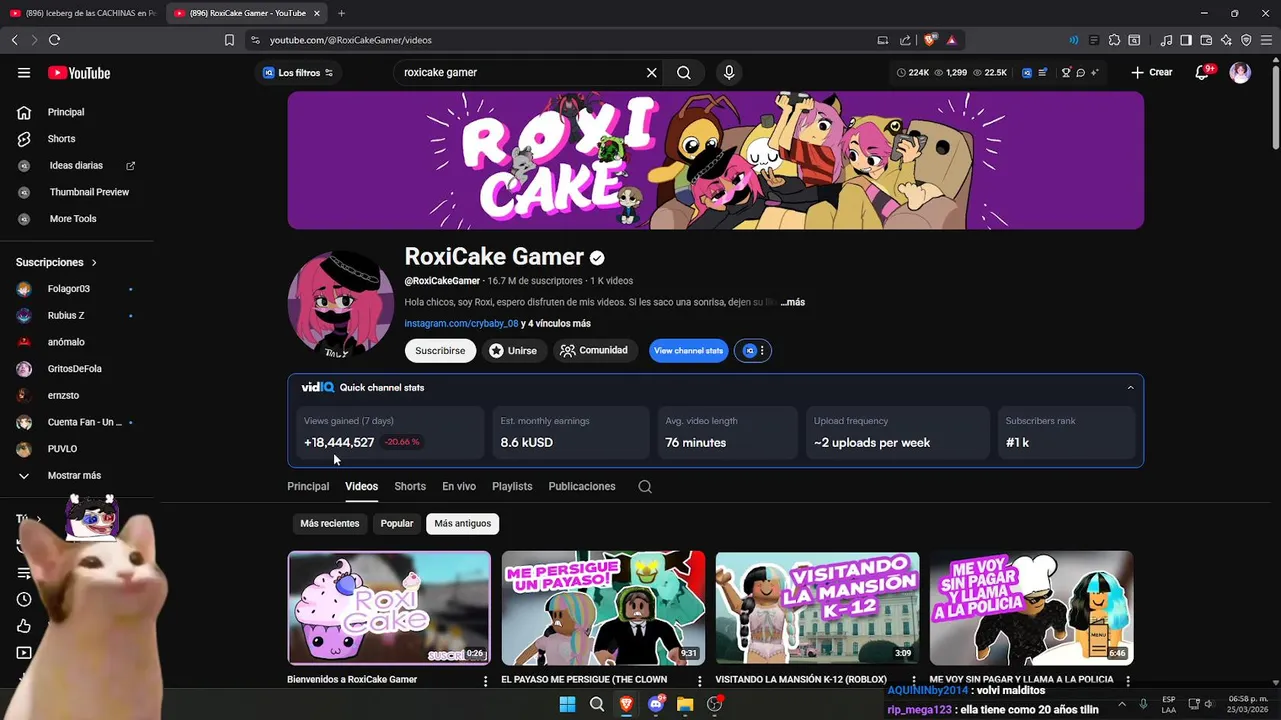This screenshot has height=720, width=1281.
Task: Expand Mostrar más subscriptions
Action: [76, 476]
